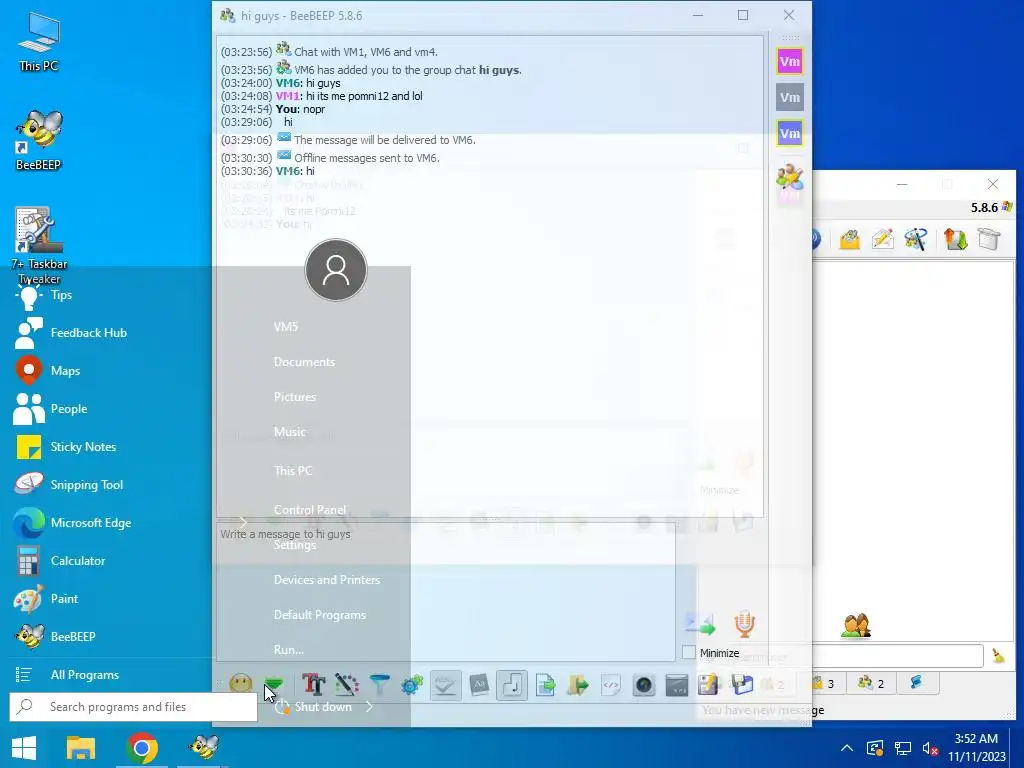This screenshot has height=768, width=1024.
Task: Click the blue double floppy disk icon
Action: [x=743, y=684]
